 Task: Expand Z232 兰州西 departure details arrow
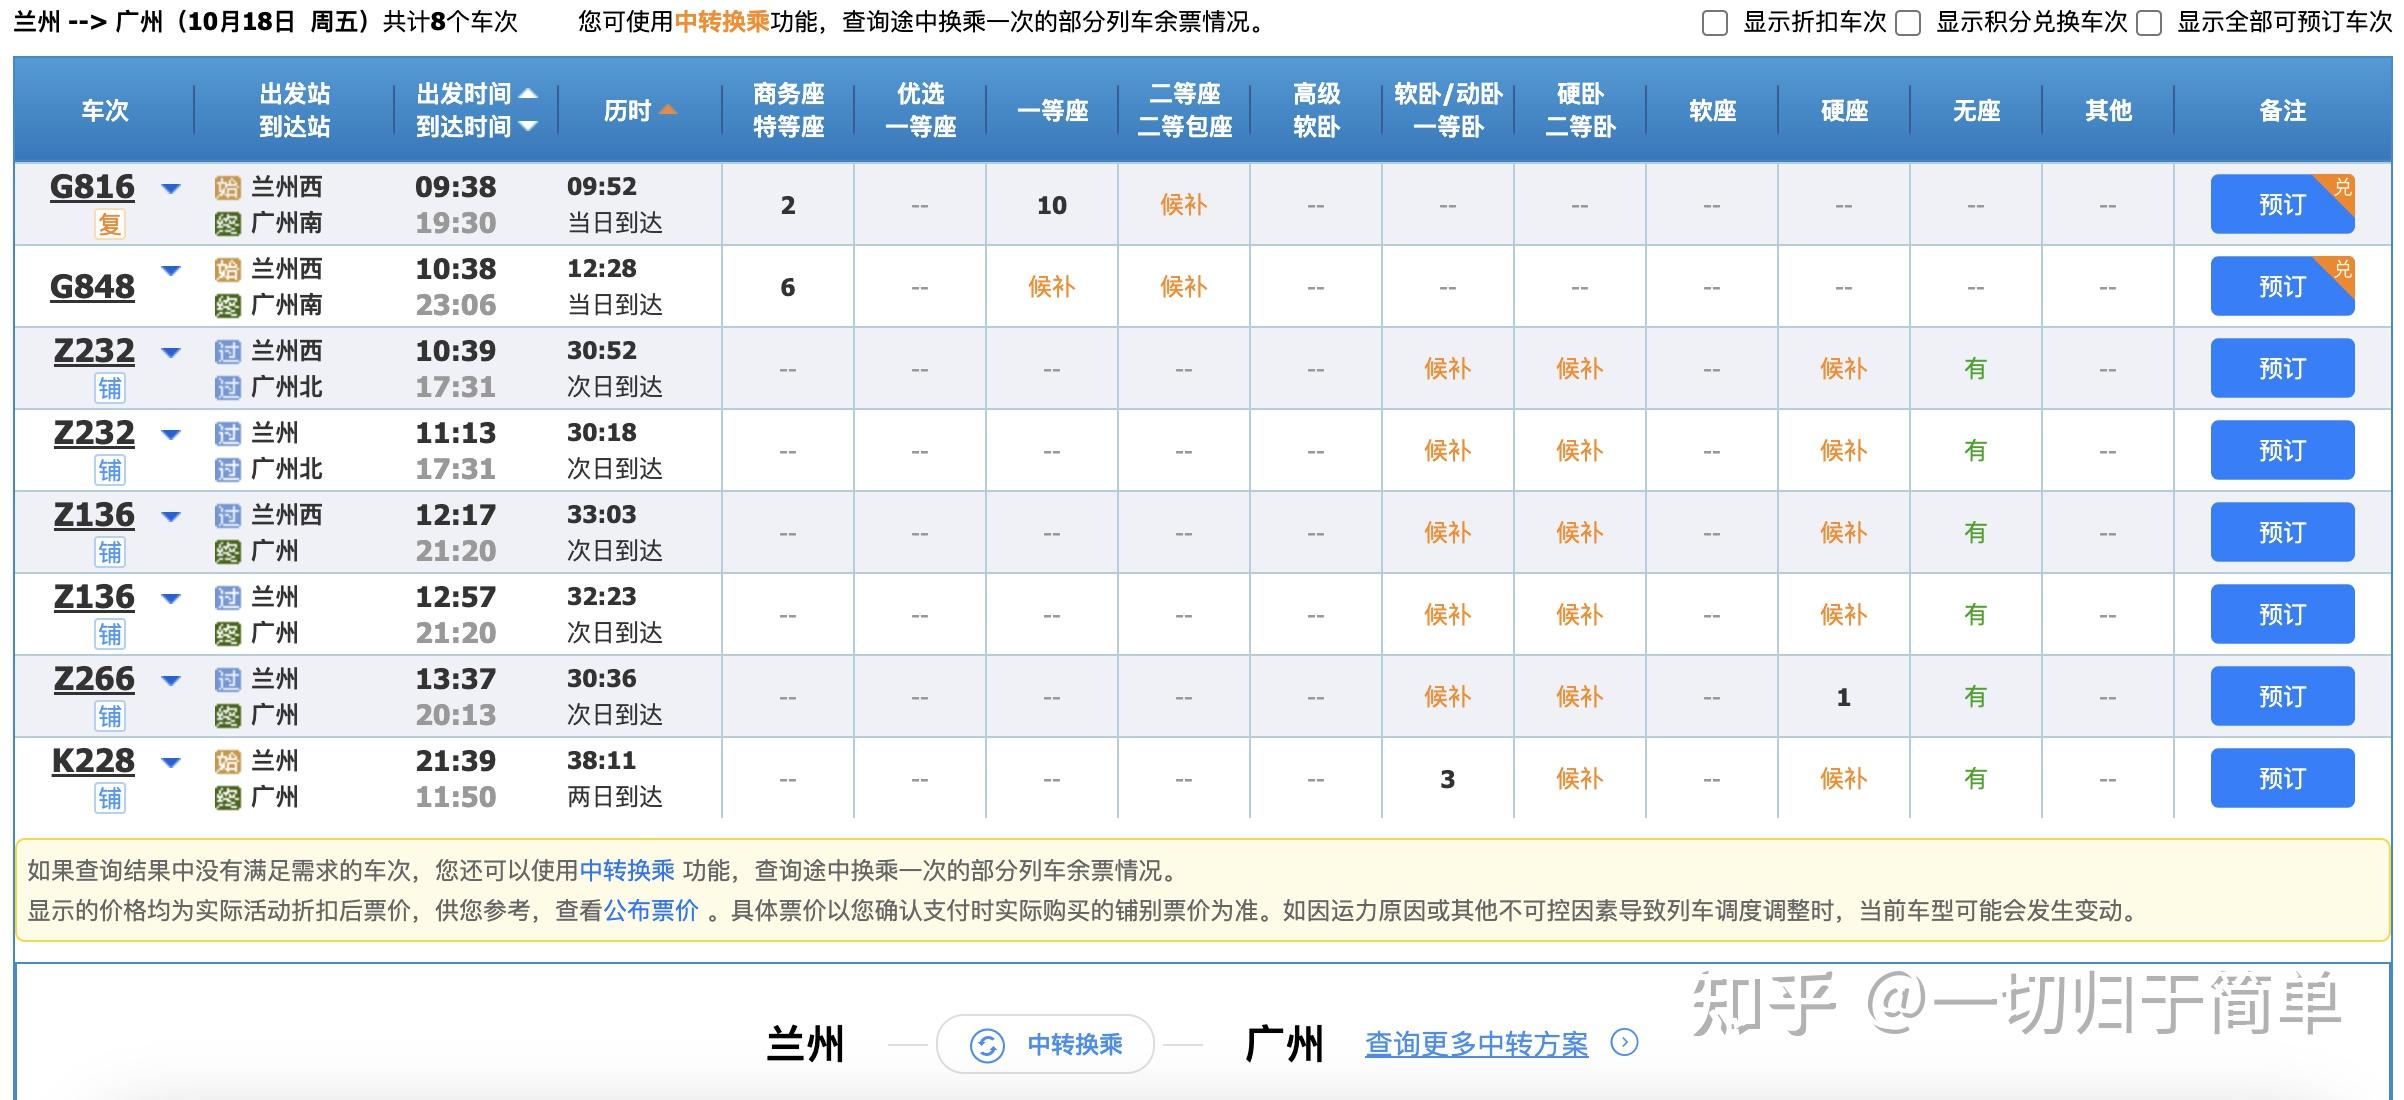click(x=171, y=352)
